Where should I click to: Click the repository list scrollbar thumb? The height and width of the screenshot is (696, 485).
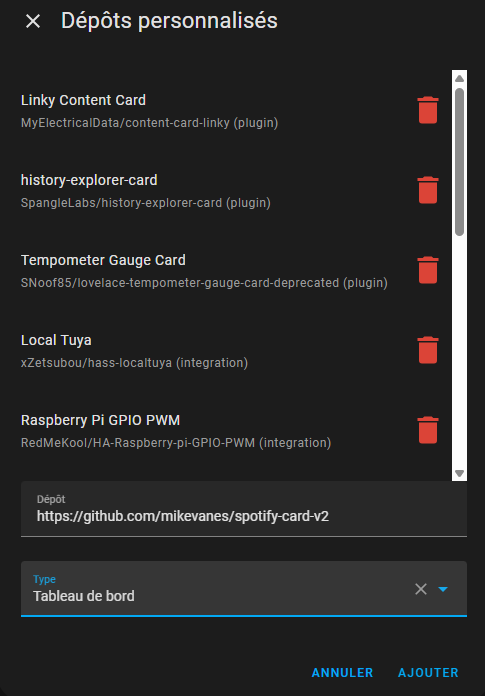(x=459, y=162)
